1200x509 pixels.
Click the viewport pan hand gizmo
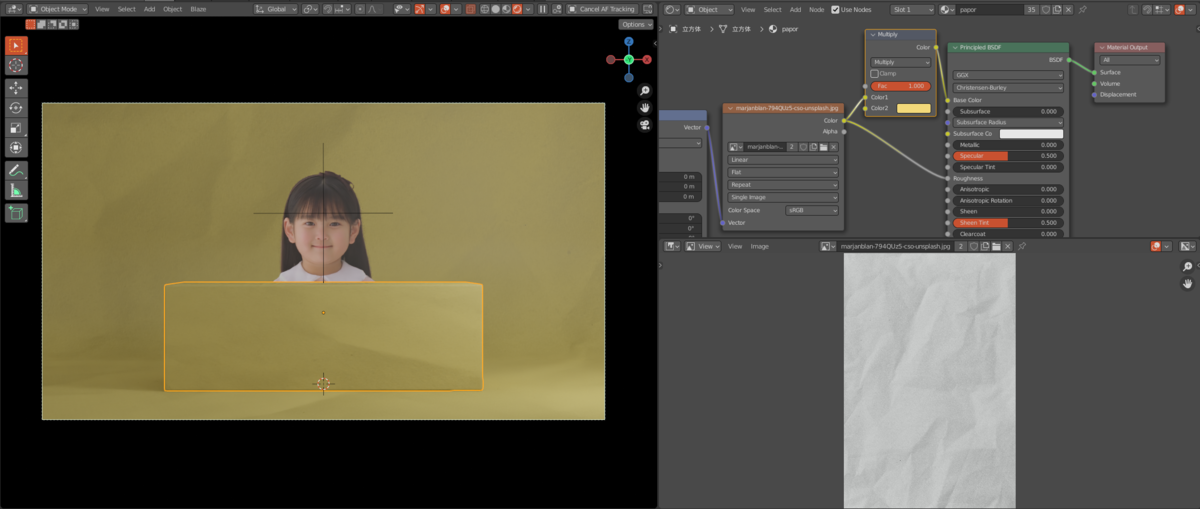pos(645,107)
